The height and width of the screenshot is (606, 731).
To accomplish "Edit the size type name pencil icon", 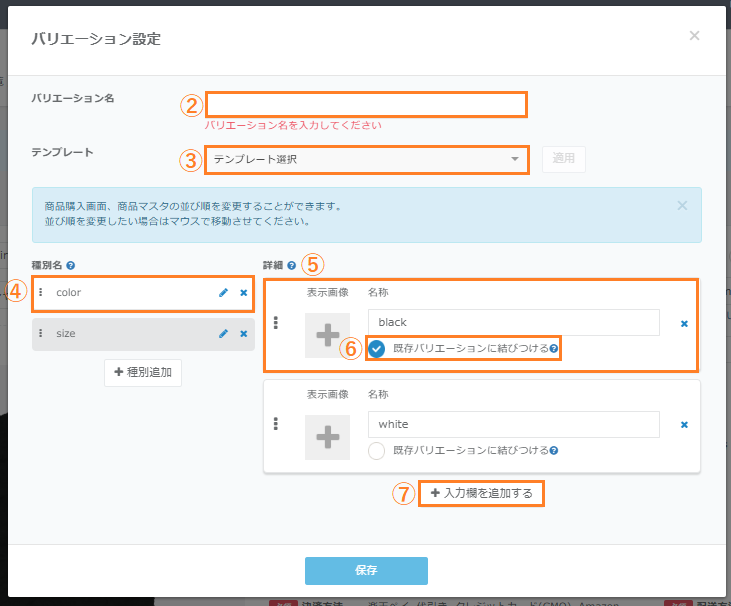I will [x=224, y=334].
